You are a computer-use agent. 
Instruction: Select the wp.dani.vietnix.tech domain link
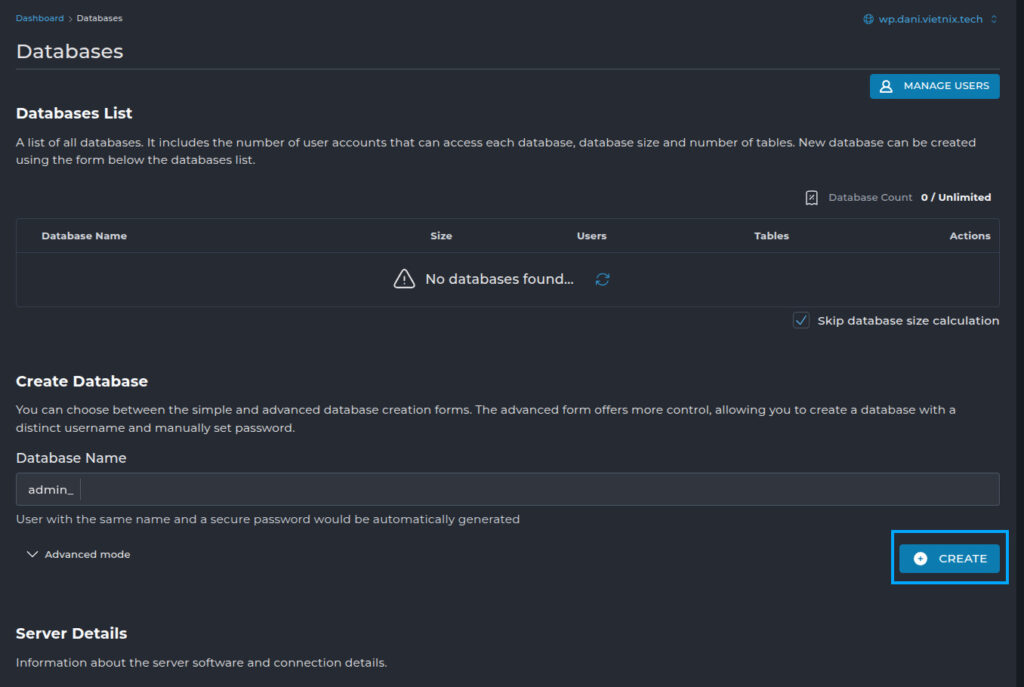click(930, 19)
